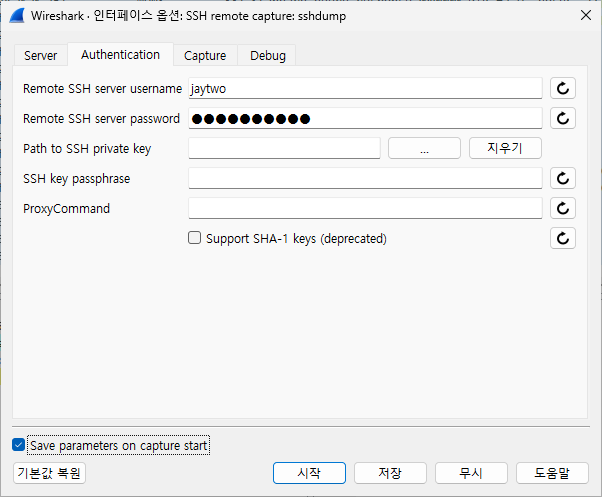Click the Wireshark fin icon in title bar
The image size is (602, 497).
(x=17, y=16)
